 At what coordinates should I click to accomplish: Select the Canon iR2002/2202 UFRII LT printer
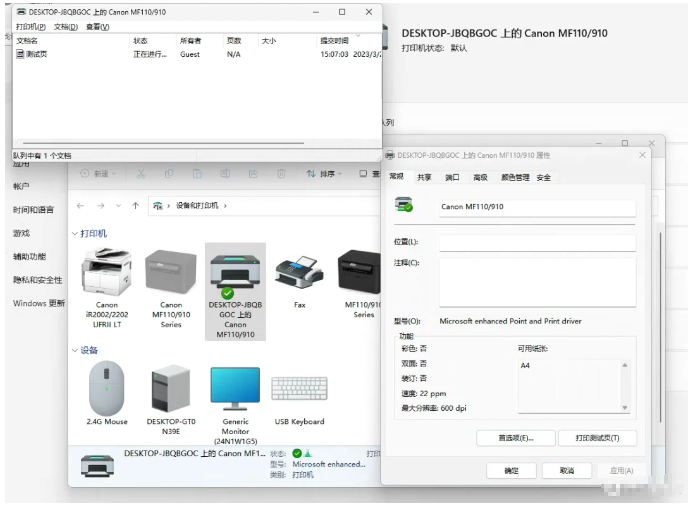click(107, 288)
